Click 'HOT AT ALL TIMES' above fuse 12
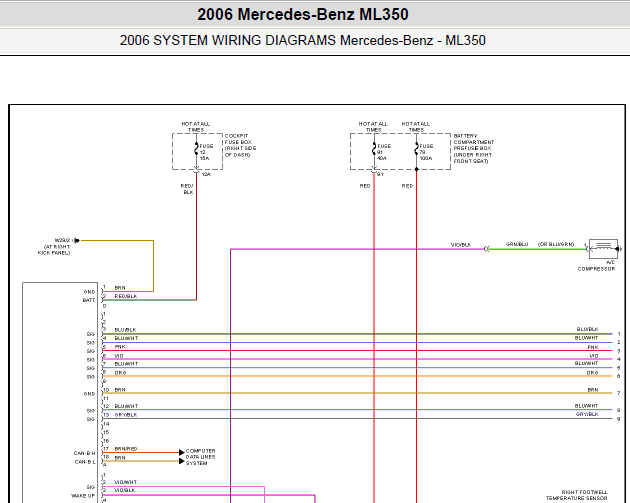The height and width of the screenshot is (503, 630). [x=196, y=127]
